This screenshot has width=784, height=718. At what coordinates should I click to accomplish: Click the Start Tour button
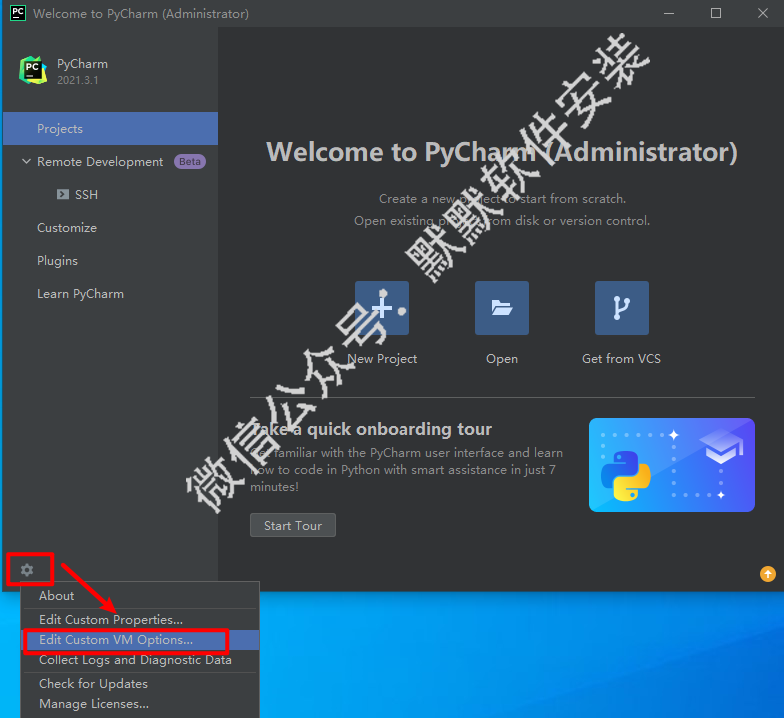[x=292, y=525]
